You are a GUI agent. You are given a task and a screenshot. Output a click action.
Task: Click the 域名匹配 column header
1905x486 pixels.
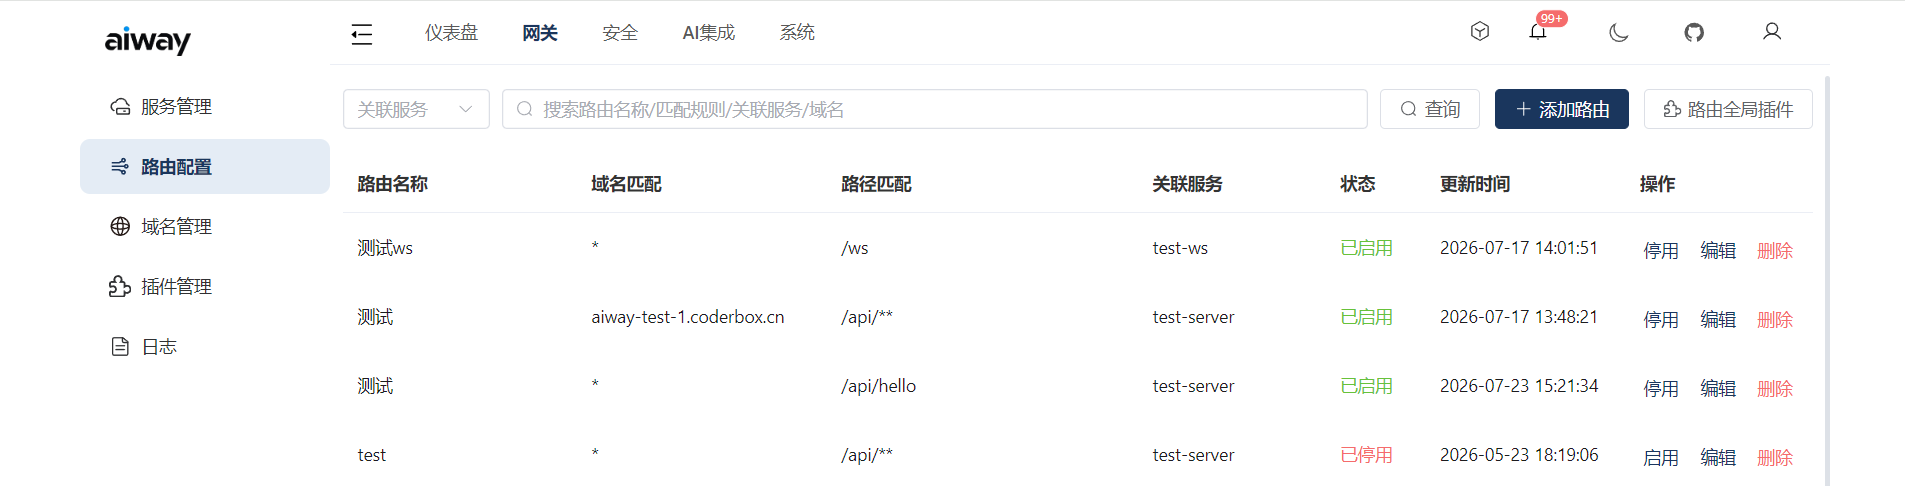626,184
